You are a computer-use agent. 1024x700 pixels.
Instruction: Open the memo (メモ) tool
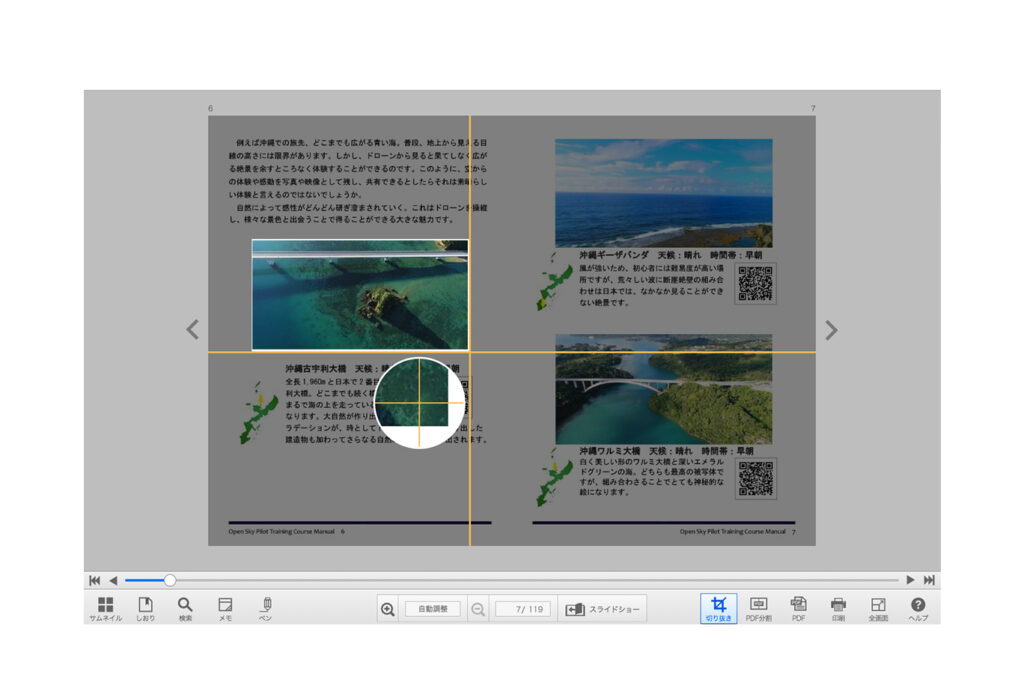pos(225,608)
